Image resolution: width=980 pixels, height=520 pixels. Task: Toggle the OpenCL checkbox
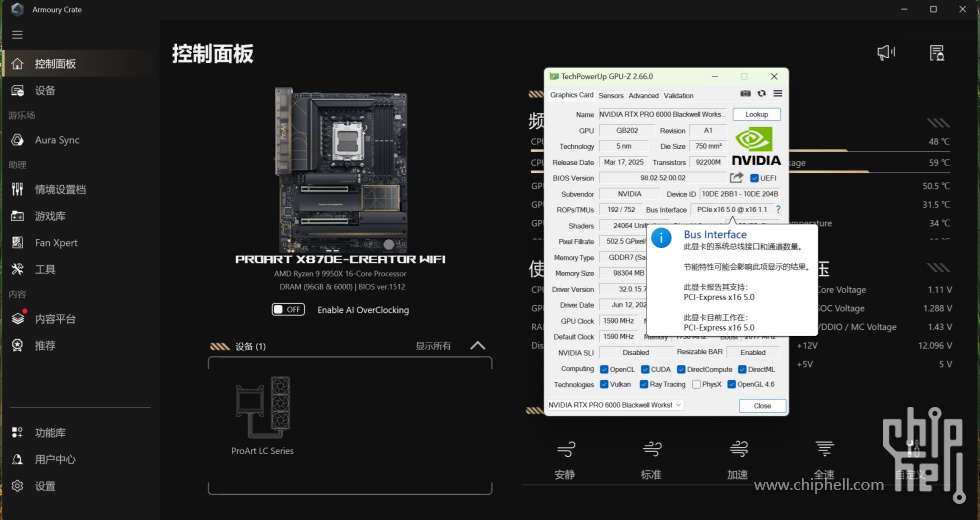[604, 369]
